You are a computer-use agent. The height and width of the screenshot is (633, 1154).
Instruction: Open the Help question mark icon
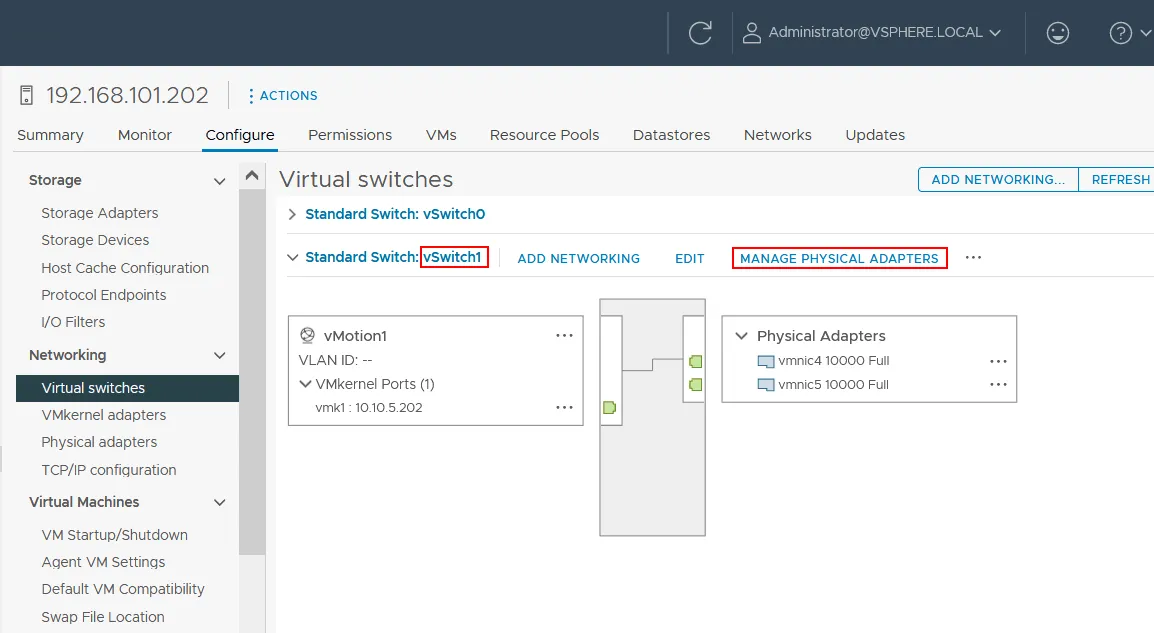pos(1119,32)
